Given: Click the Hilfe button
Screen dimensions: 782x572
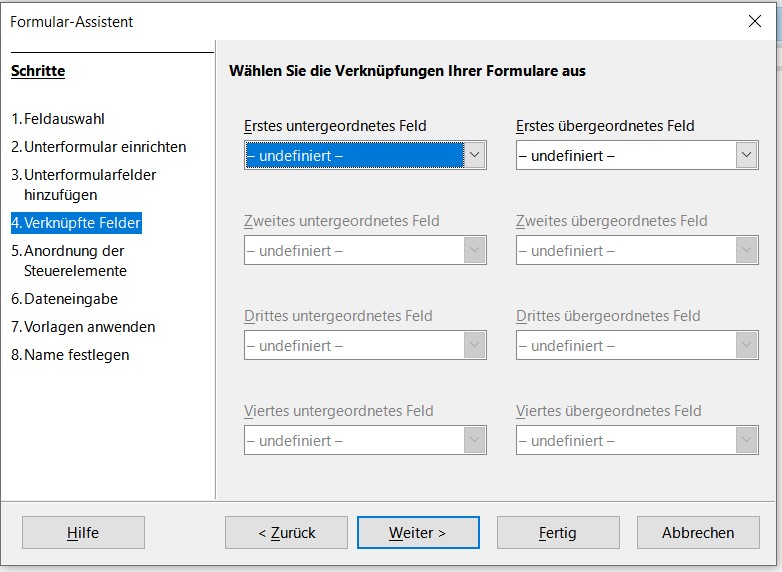Looking at the screenshot, I should (83, 533).
